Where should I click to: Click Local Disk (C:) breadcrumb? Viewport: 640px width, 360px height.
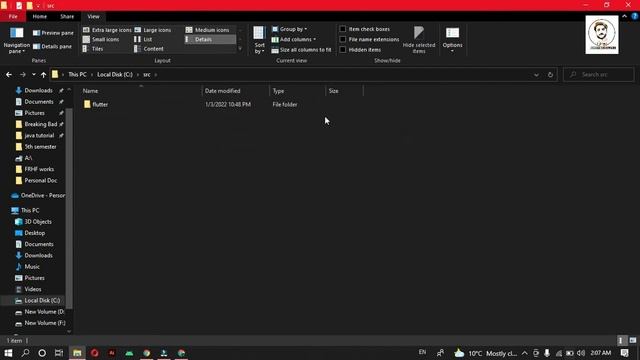[x=115, y=75]
